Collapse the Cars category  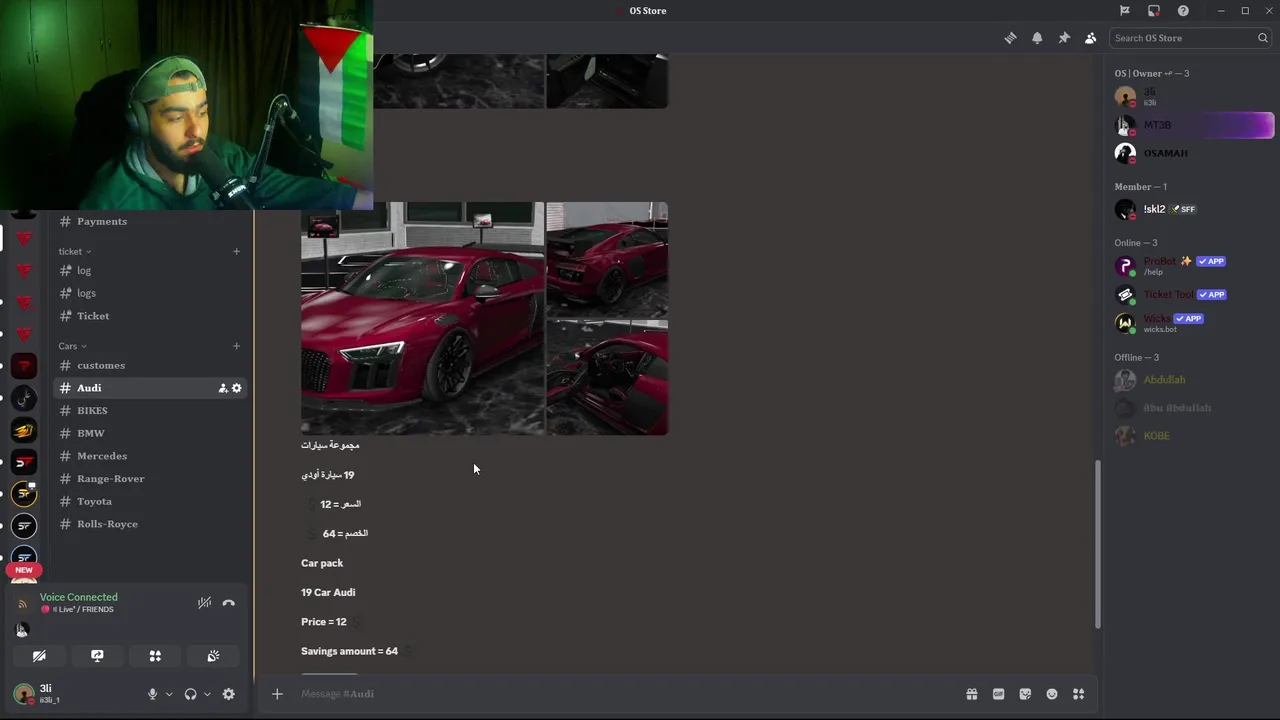[x=72, y=346]
